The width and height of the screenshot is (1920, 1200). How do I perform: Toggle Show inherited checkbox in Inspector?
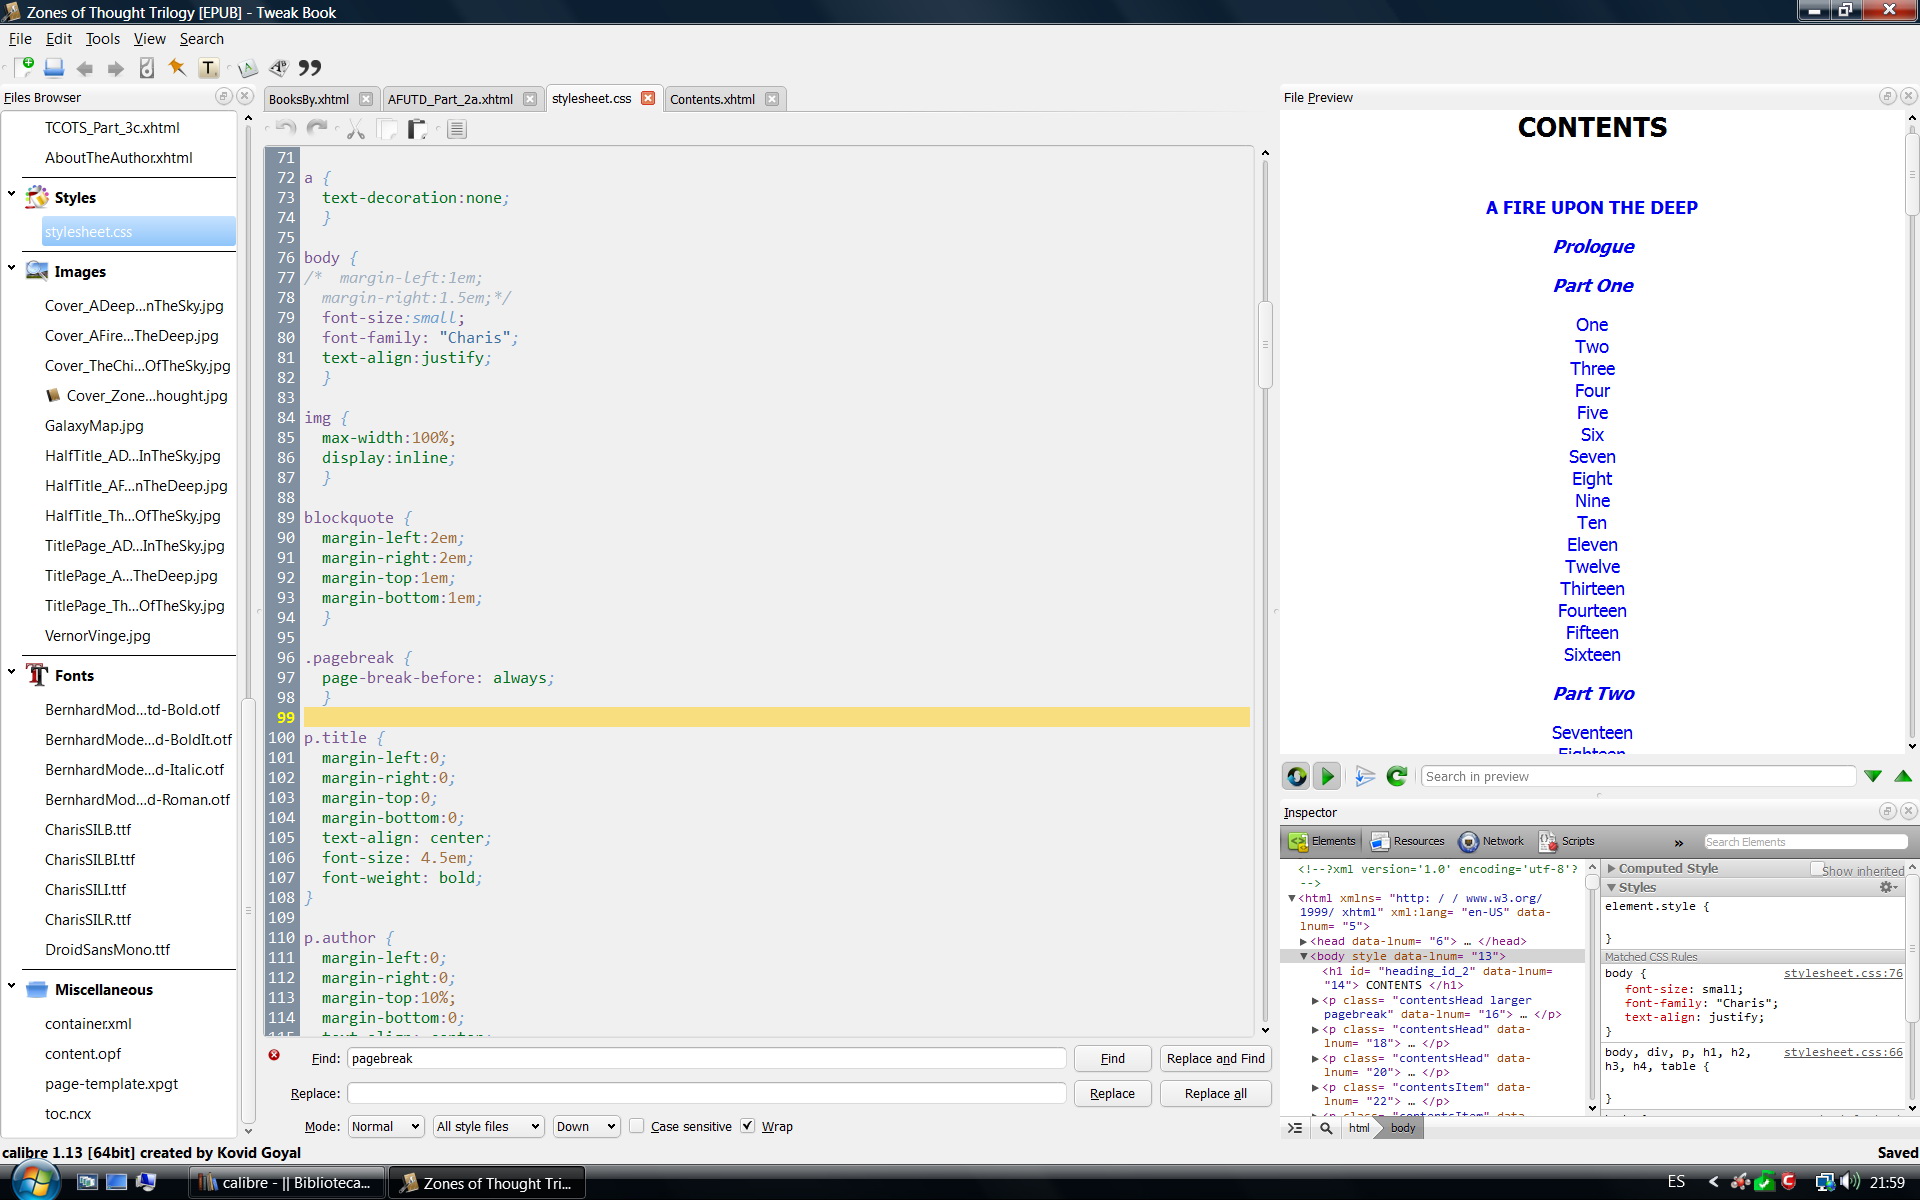pos(1817,870)
